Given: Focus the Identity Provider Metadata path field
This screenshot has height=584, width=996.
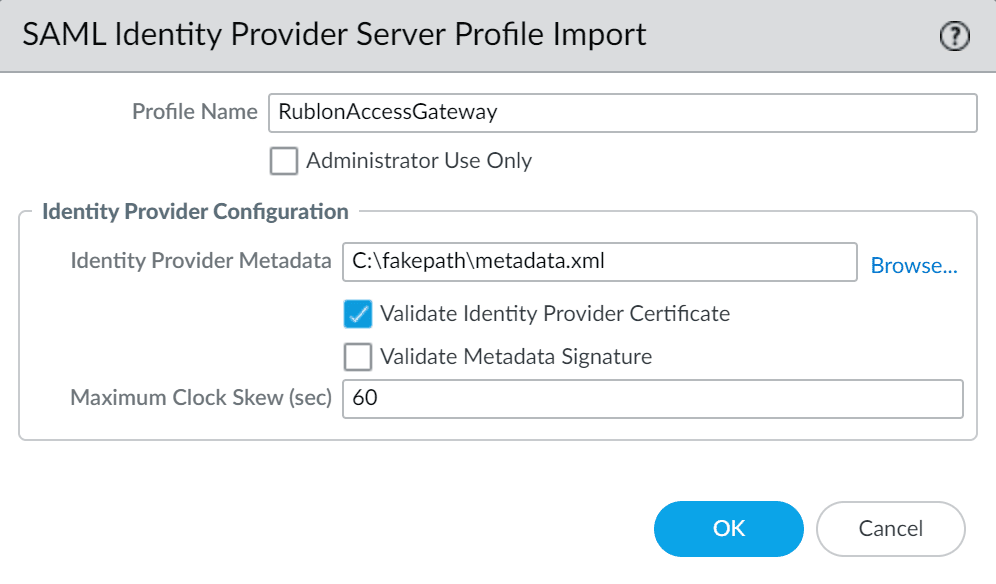Looking at the screenshot, I should (x=598, y=262).
